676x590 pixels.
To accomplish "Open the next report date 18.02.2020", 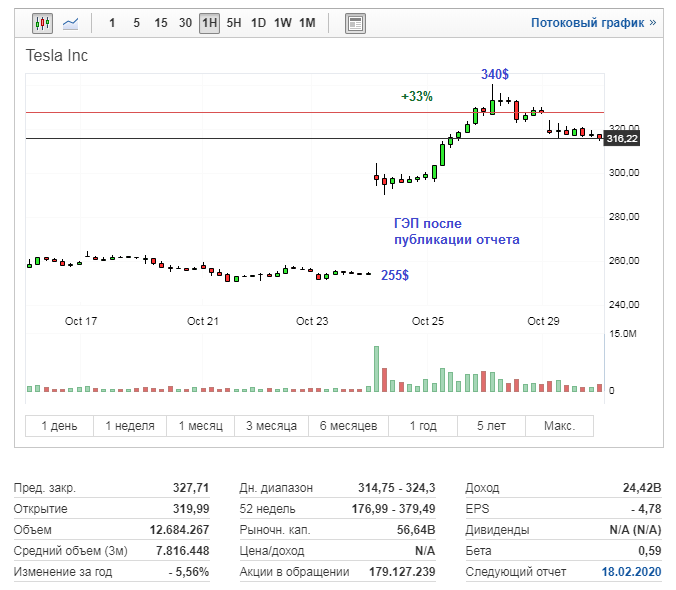I will (x=631, y=572).
